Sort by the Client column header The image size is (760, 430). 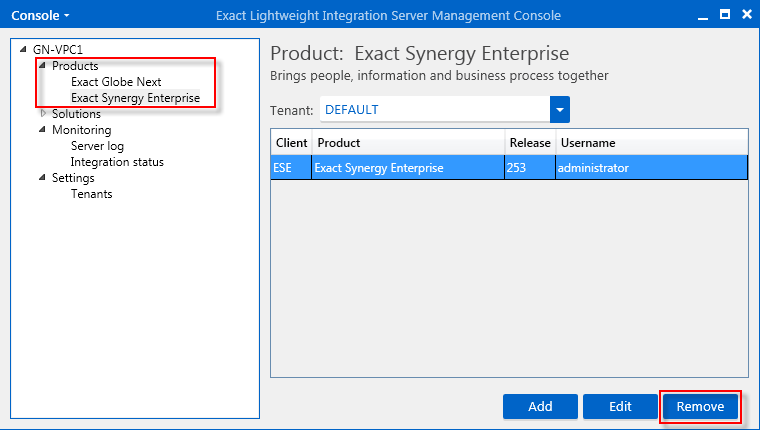291,143
